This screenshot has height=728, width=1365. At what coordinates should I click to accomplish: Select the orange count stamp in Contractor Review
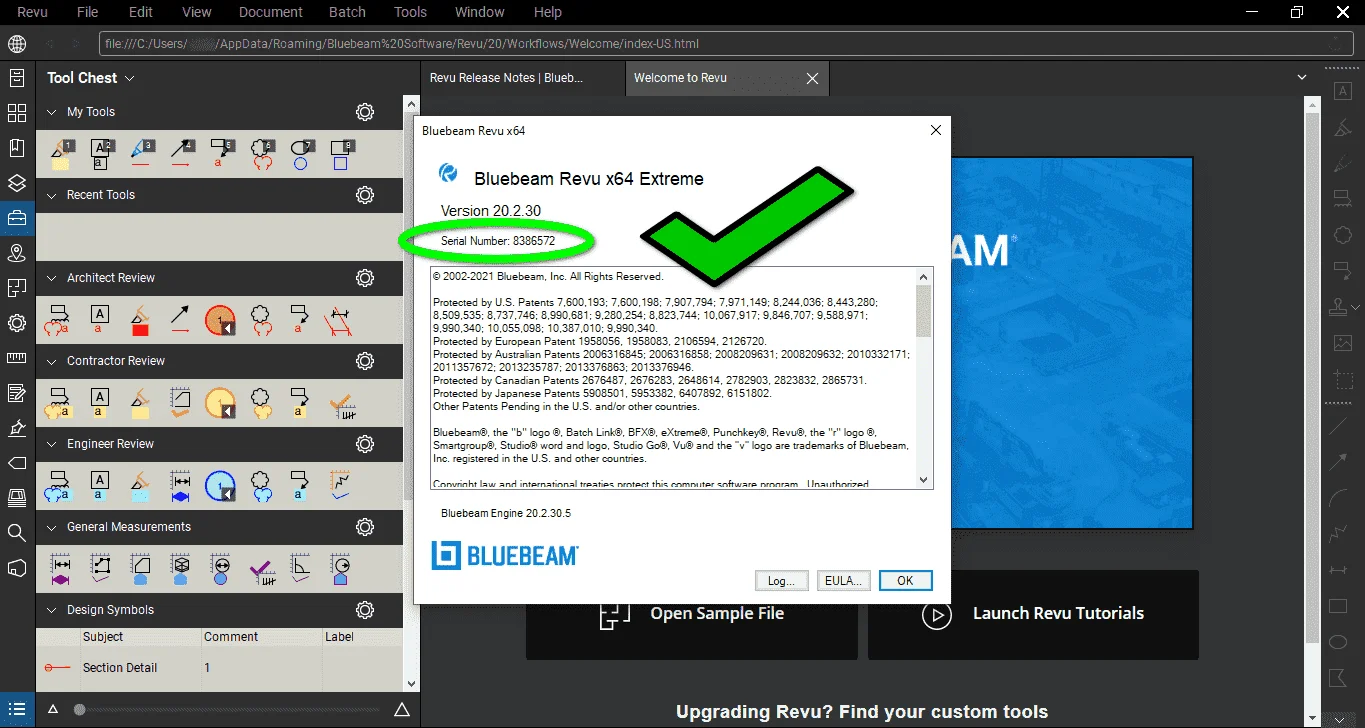[219, 403]
